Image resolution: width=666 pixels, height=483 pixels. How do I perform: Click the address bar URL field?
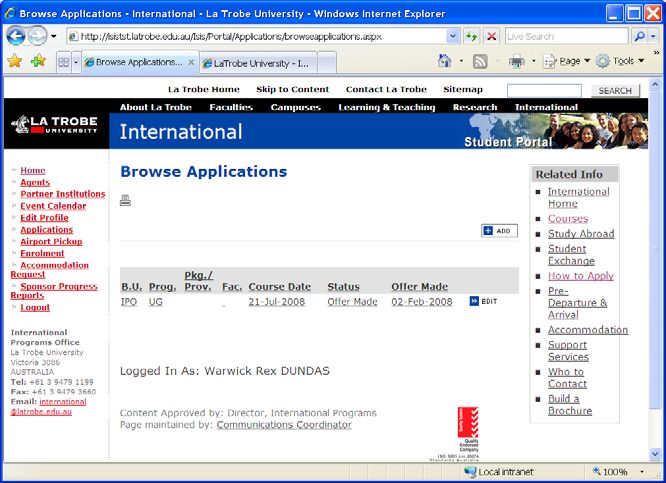click(x=257, y=37)
